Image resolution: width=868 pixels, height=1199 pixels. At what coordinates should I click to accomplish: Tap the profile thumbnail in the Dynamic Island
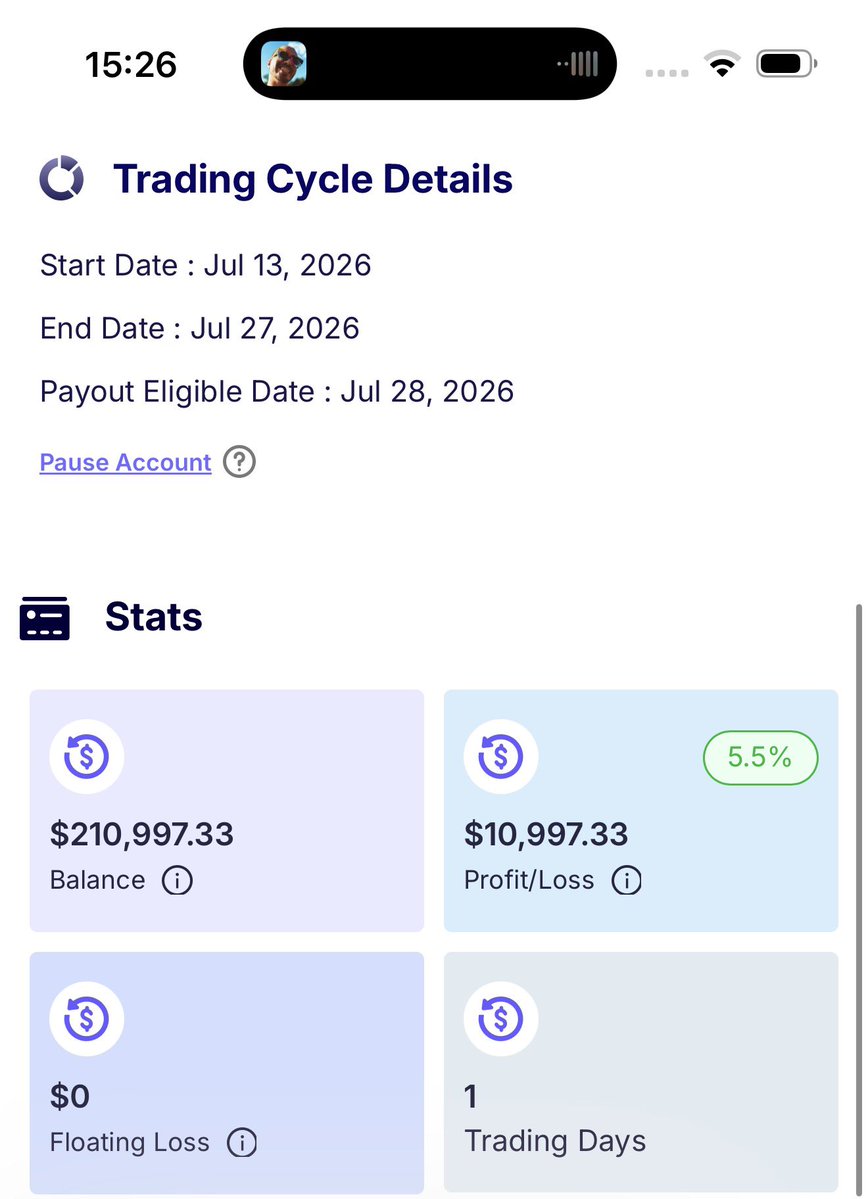(284, 64)
